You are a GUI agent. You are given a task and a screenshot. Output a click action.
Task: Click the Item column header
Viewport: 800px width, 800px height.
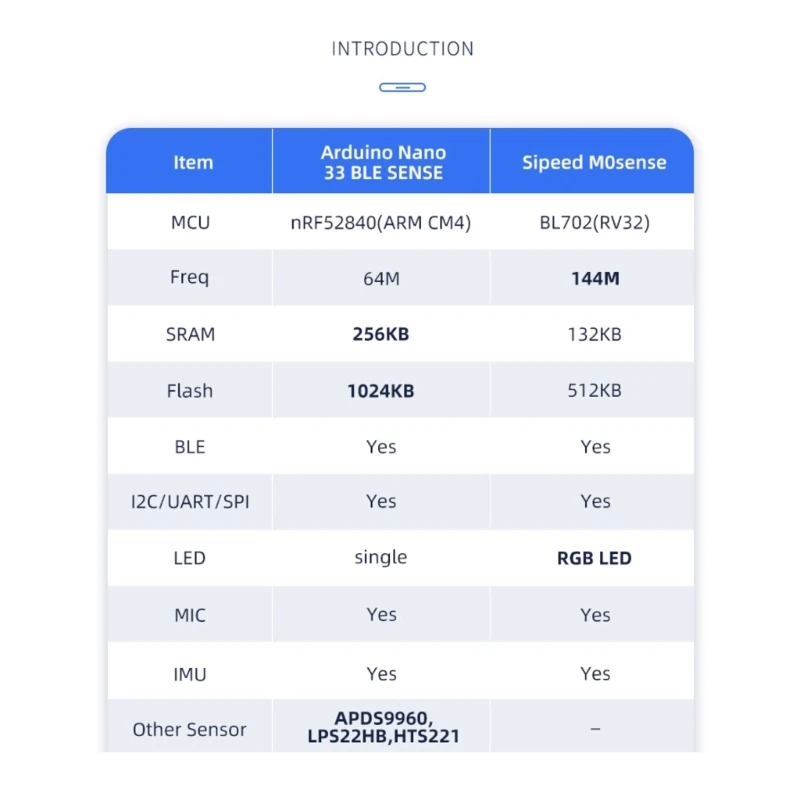(193, 162)
